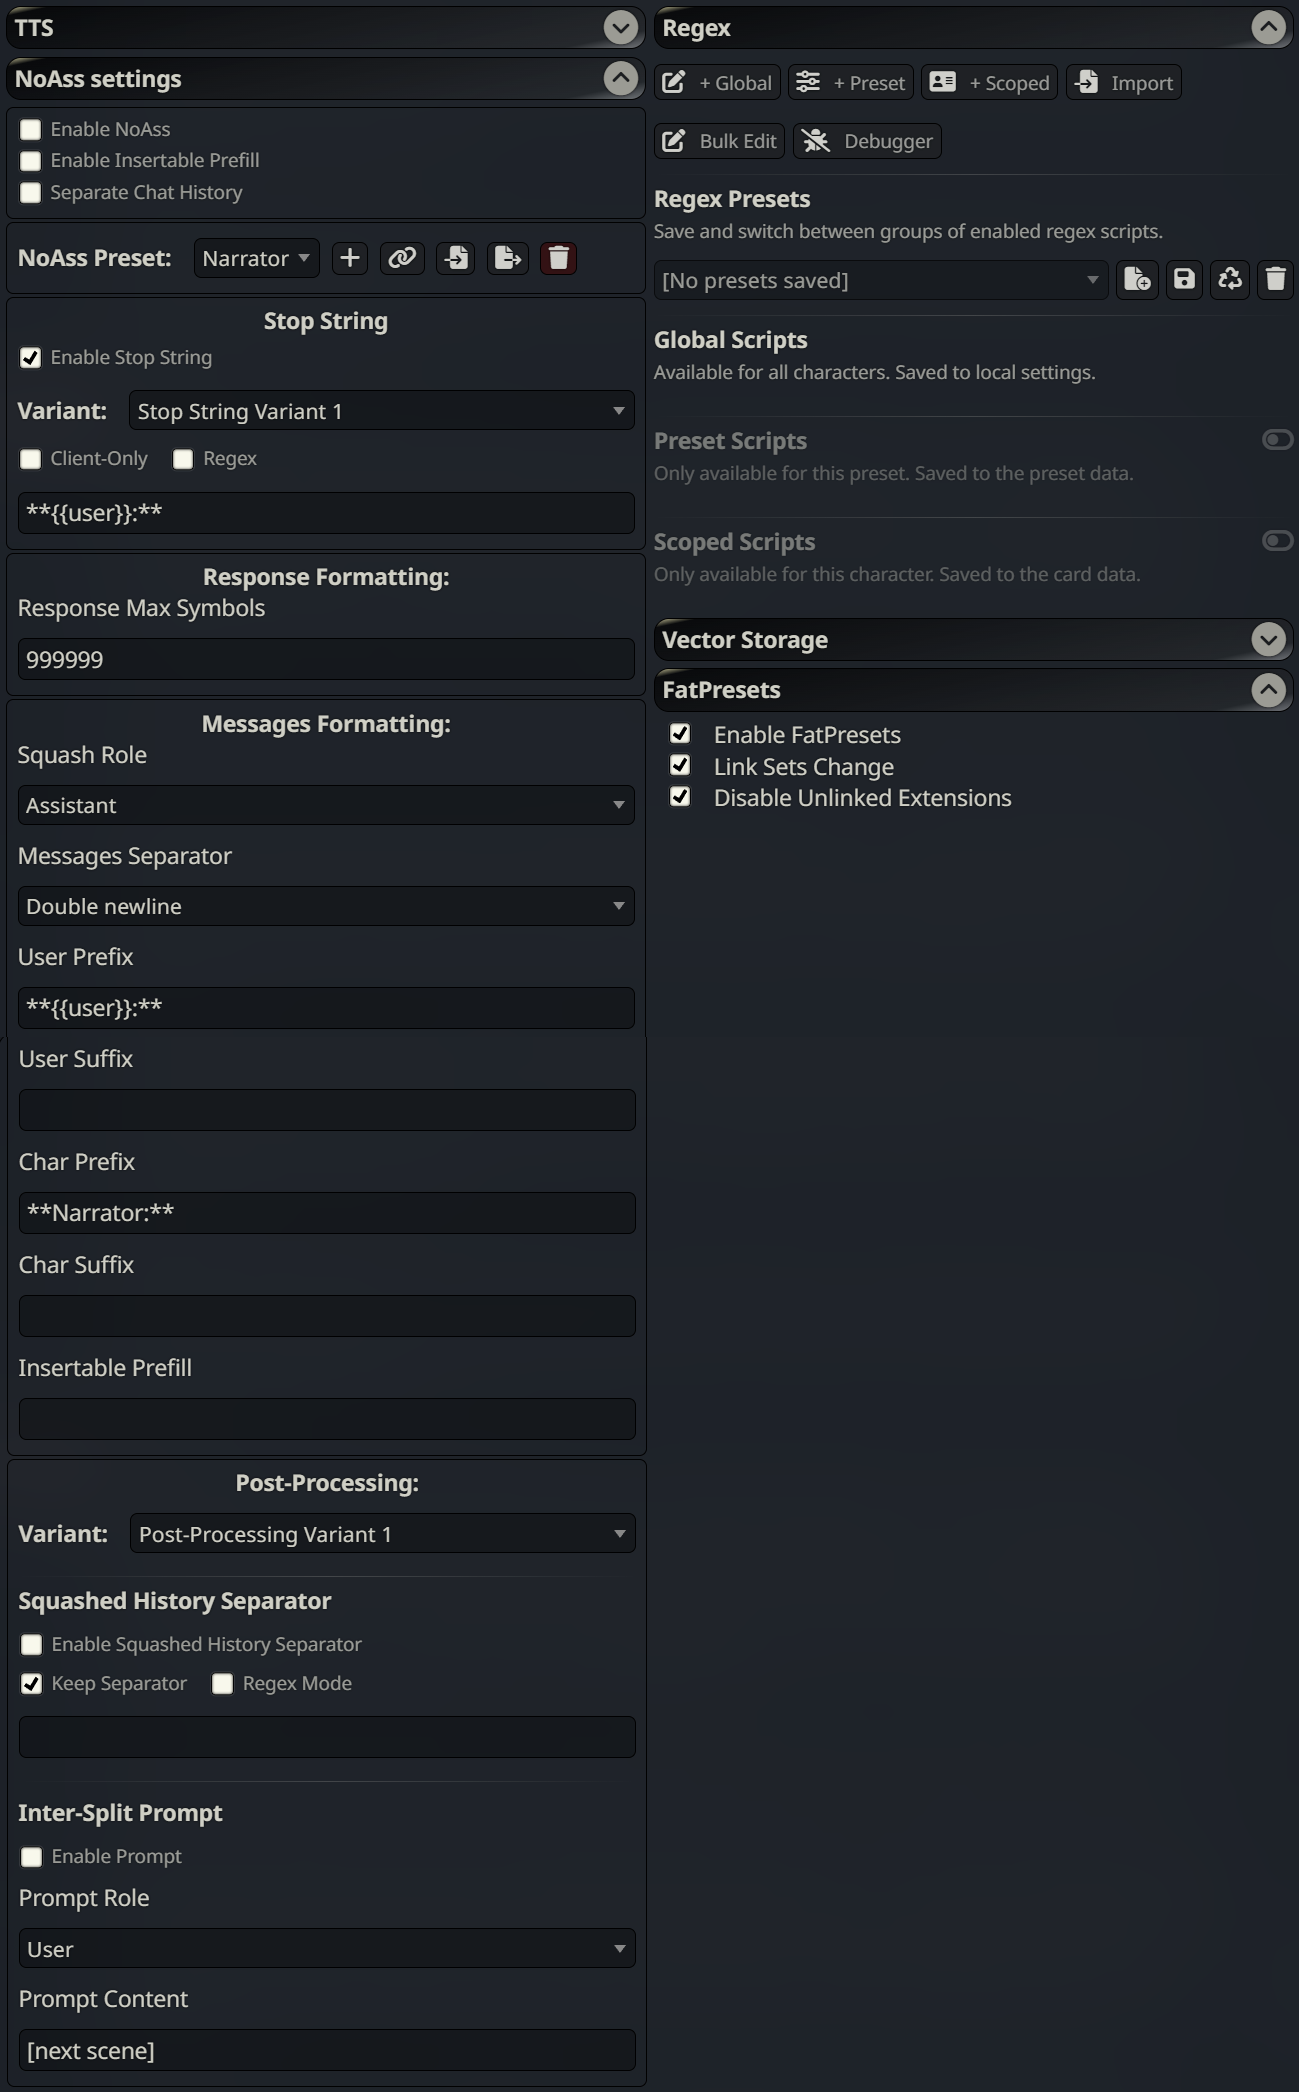This screenshot has height=2092, width=1299.
Task: Toggle the Preset Scripts switch
Action: click(x=1277, y=440)
